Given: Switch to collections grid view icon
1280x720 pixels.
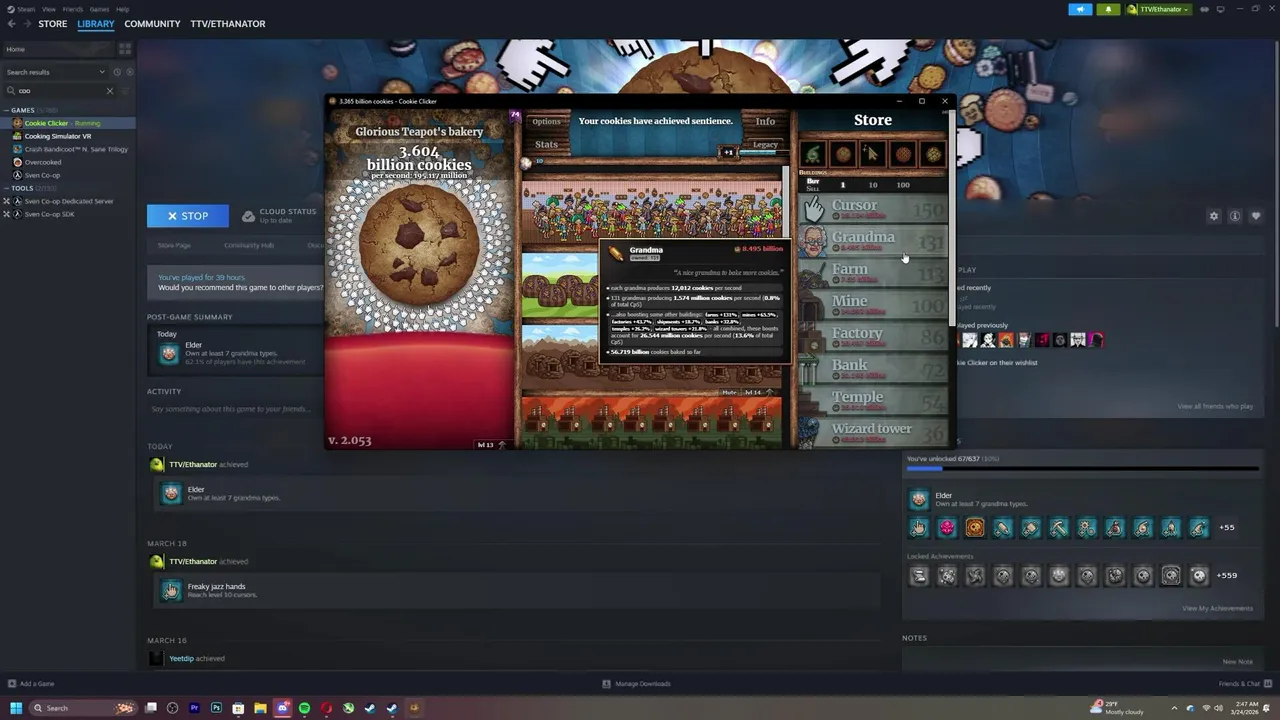Looking at the screenshot, I should click(x=125, y=49).
